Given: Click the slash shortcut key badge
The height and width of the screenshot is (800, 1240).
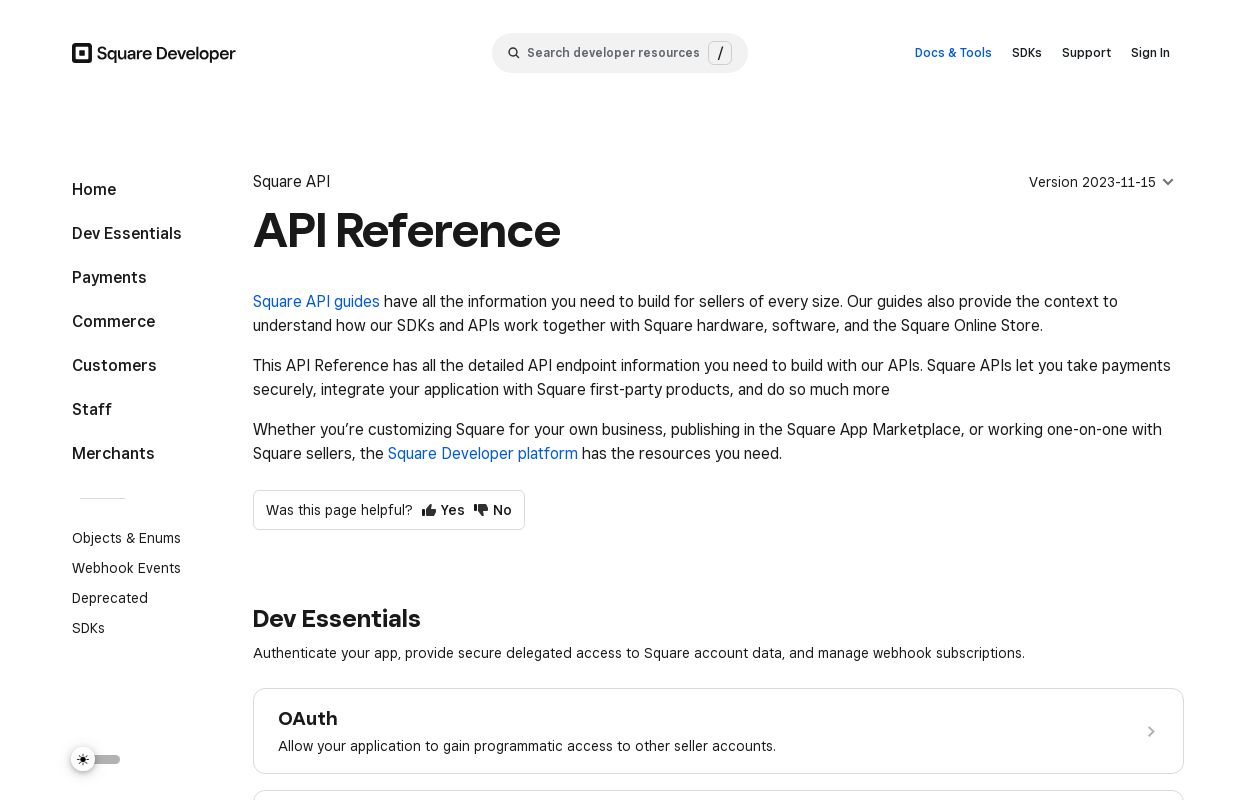Looking at the screenshot, I should pyautogui.click(x=720, y=53).
